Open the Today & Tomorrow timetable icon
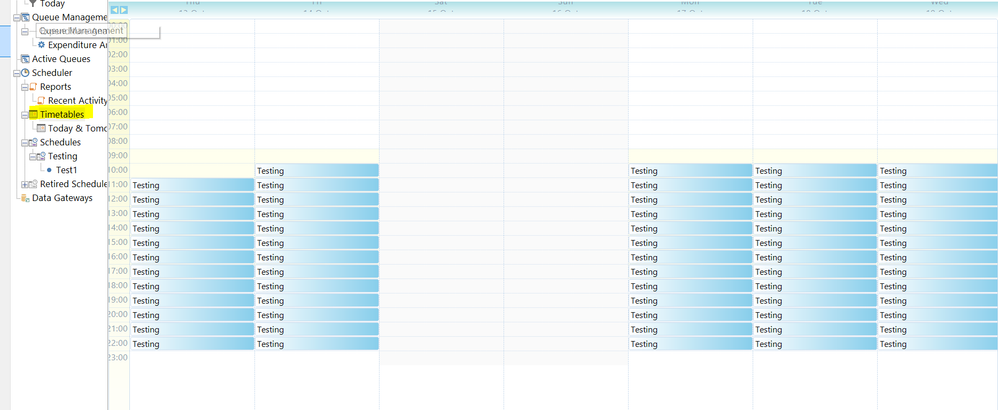The height and width of the screenshot is (410, 998). click(41, 129)
